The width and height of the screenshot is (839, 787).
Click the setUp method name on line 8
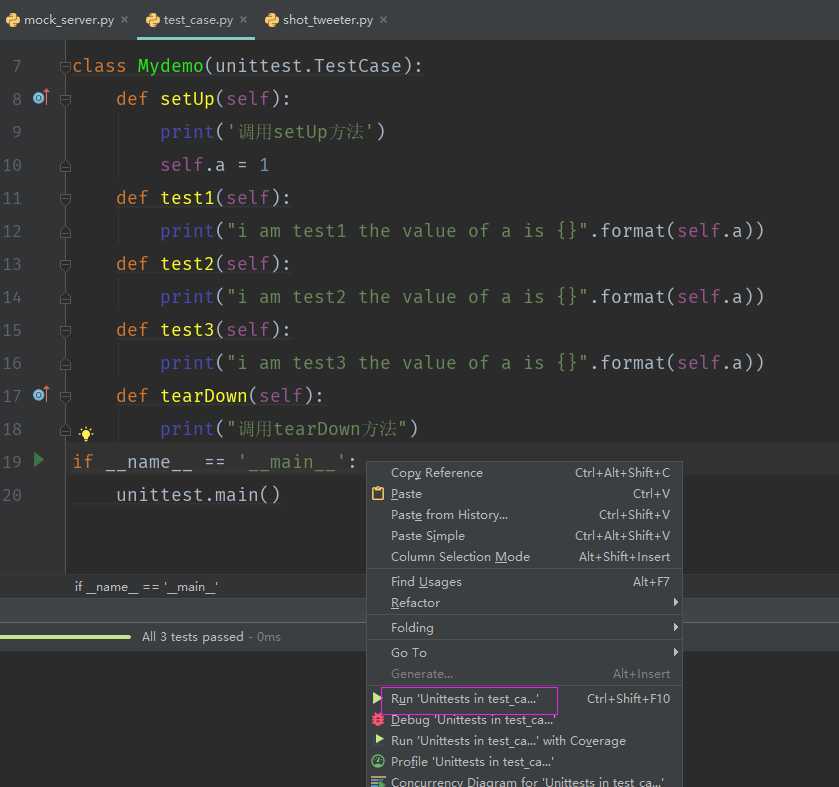[x=187, y=99]
